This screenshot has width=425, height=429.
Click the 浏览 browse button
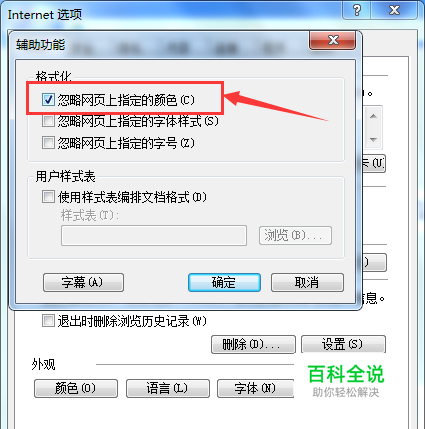tap(295, 235)
